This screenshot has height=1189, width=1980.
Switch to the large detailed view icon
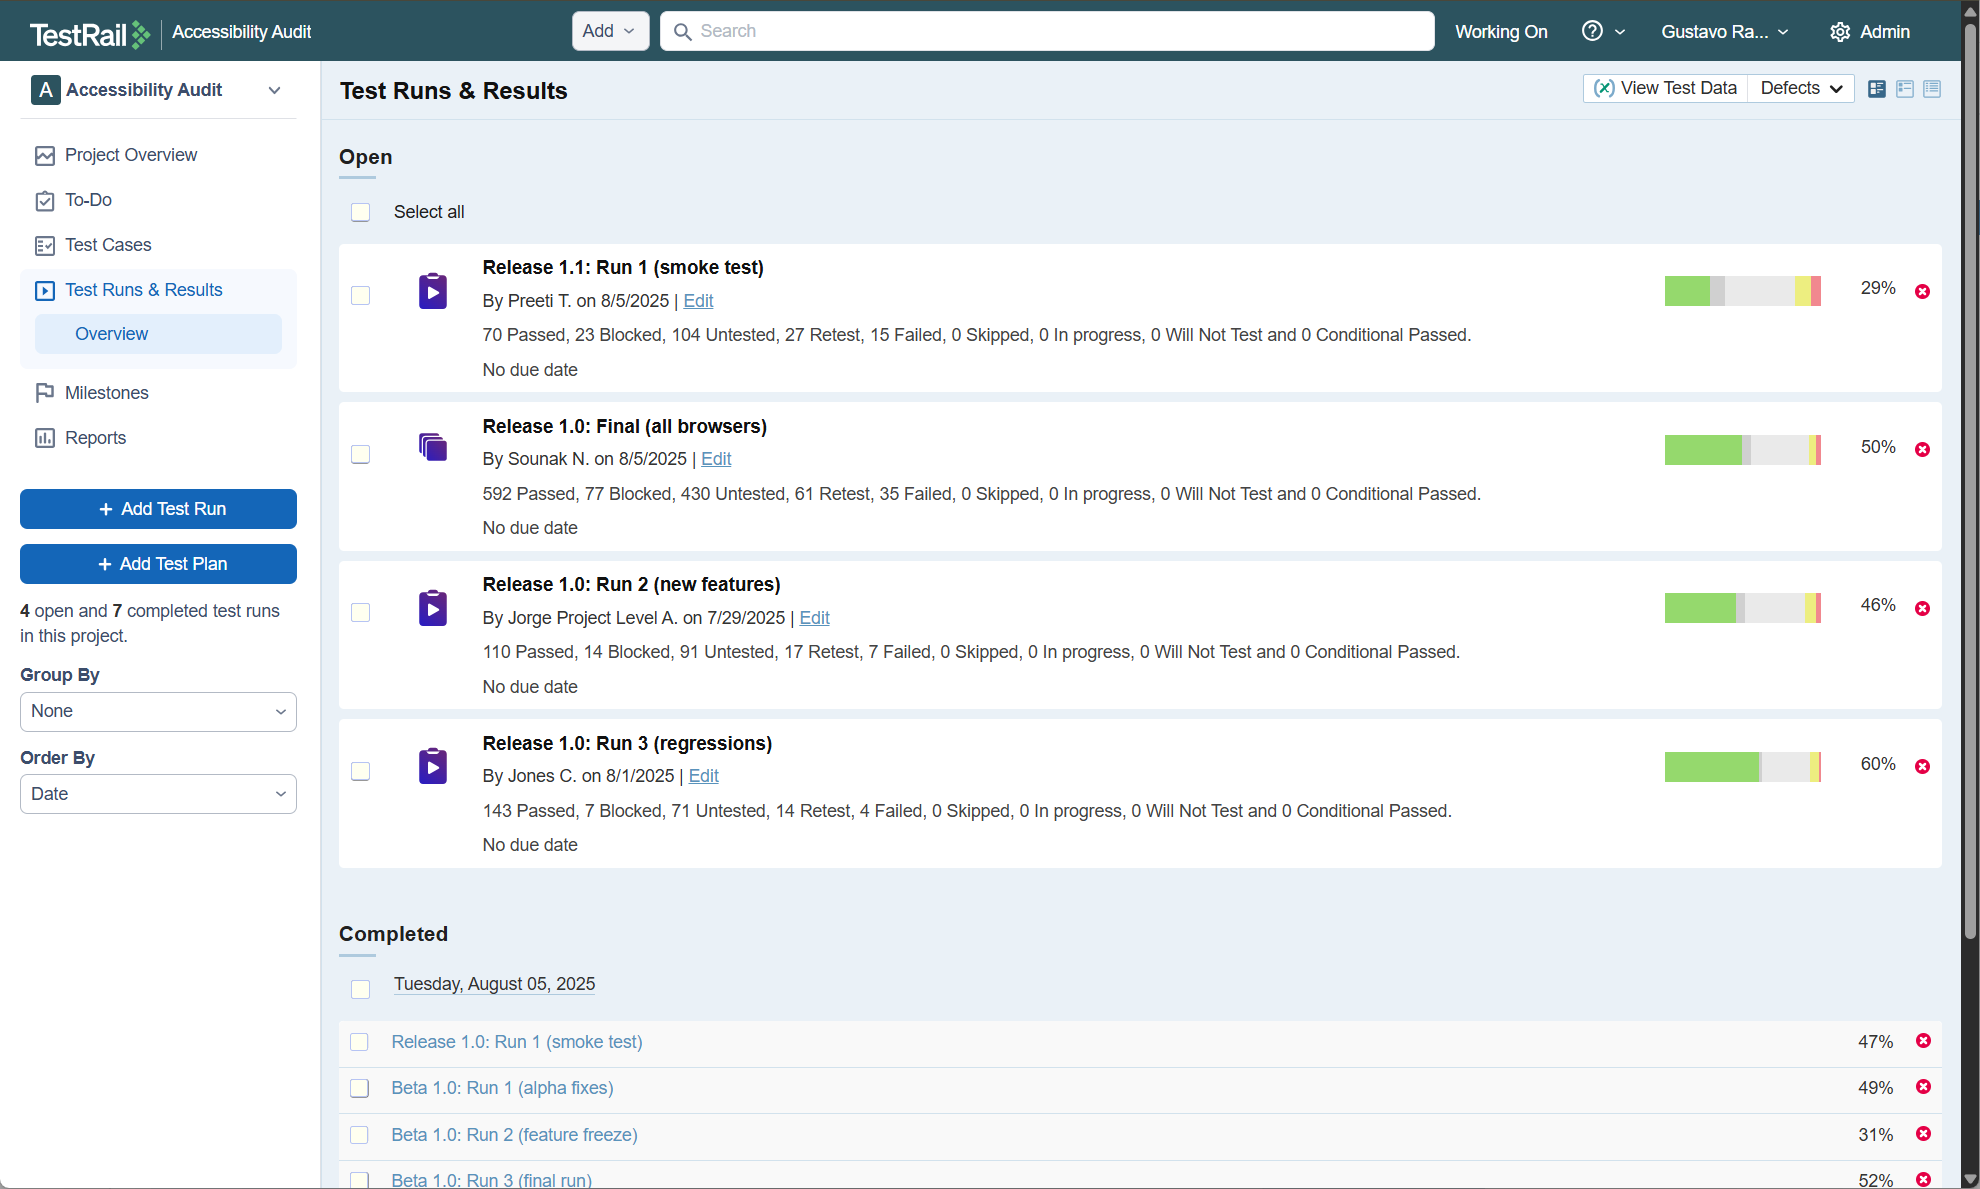tap(1877, 89)
